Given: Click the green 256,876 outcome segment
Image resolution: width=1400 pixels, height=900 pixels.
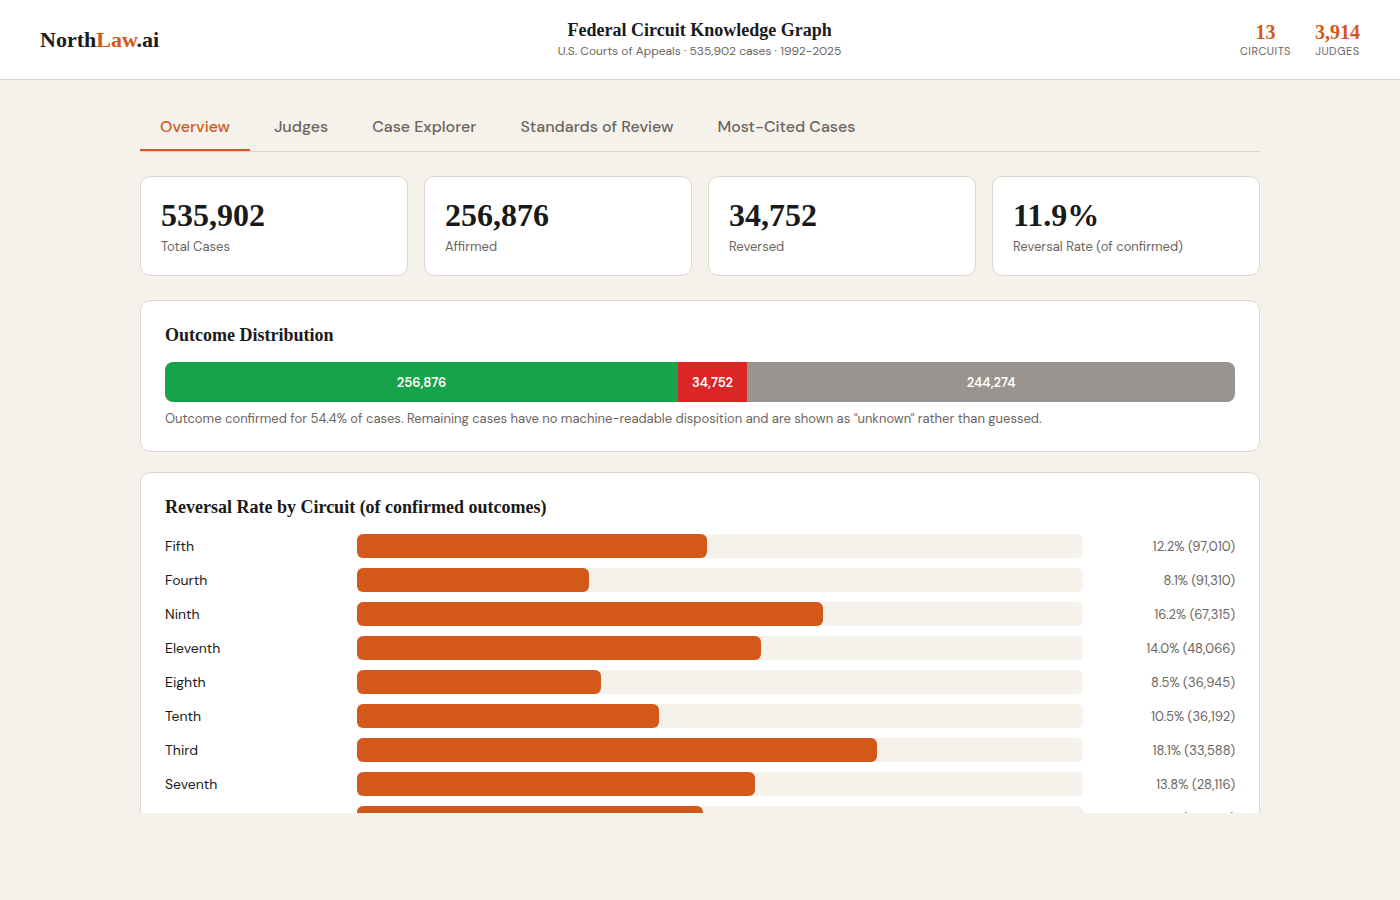Looking at the screenshot, I should 421,382.
